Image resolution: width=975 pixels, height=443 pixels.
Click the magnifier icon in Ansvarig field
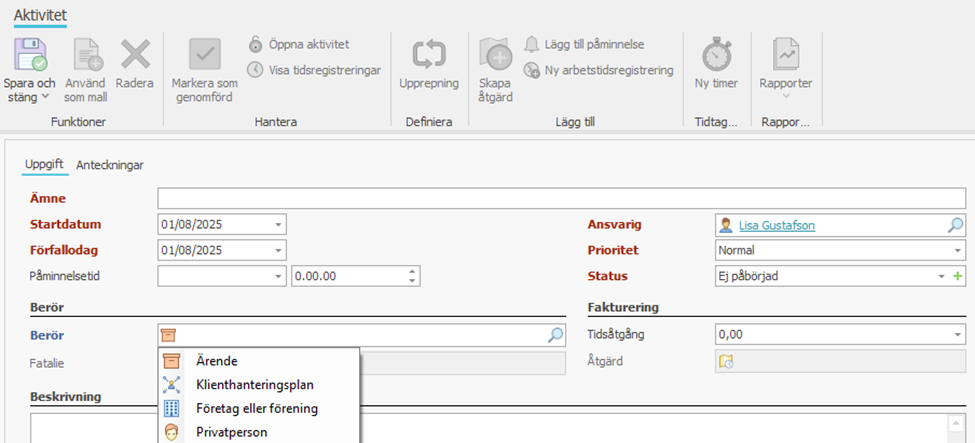(956, 225)
